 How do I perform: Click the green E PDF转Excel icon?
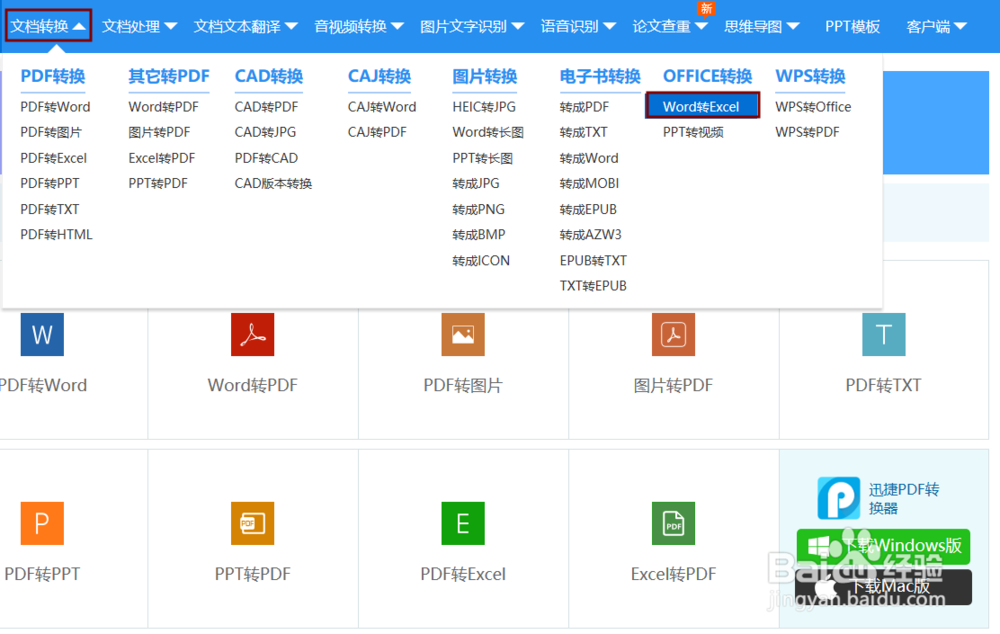(463, 523)
